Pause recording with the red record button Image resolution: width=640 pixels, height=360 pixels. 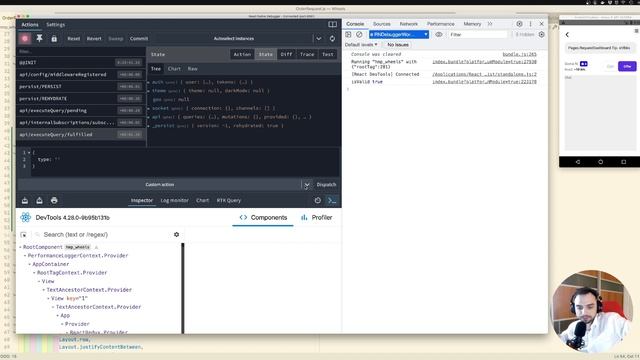(25, 38)
